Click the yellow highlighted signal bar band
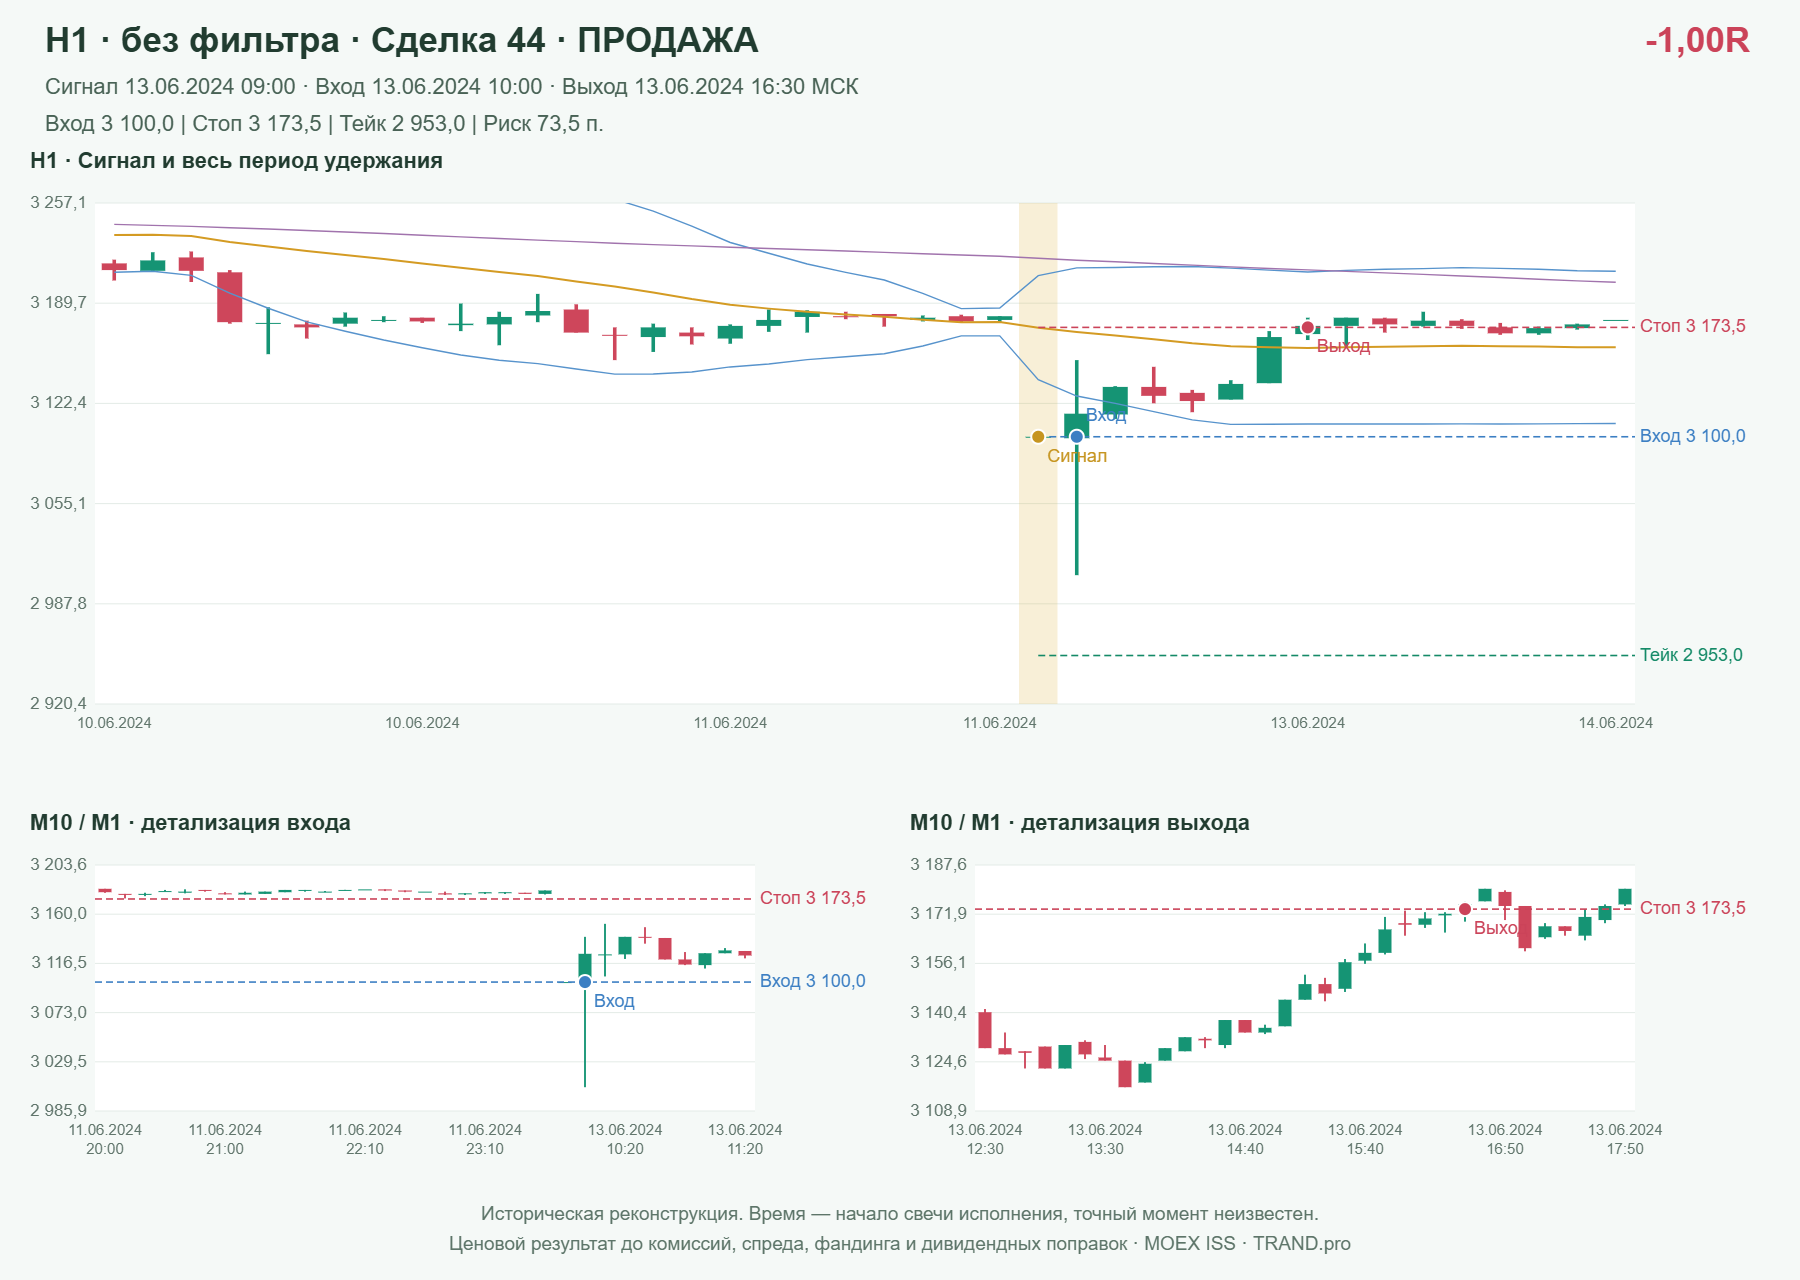1800x1280 pixels. coord(1038,453)
